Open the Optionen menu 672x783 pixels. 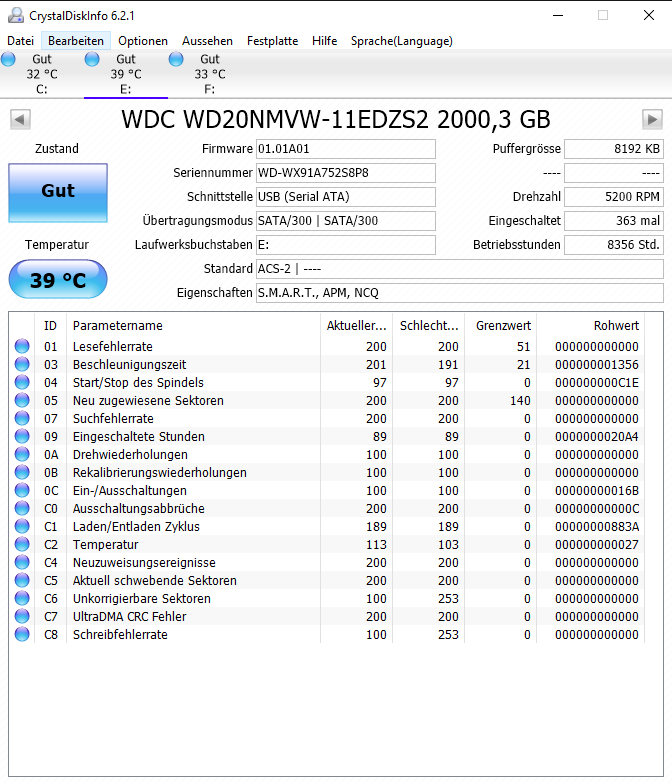[143, 41]
